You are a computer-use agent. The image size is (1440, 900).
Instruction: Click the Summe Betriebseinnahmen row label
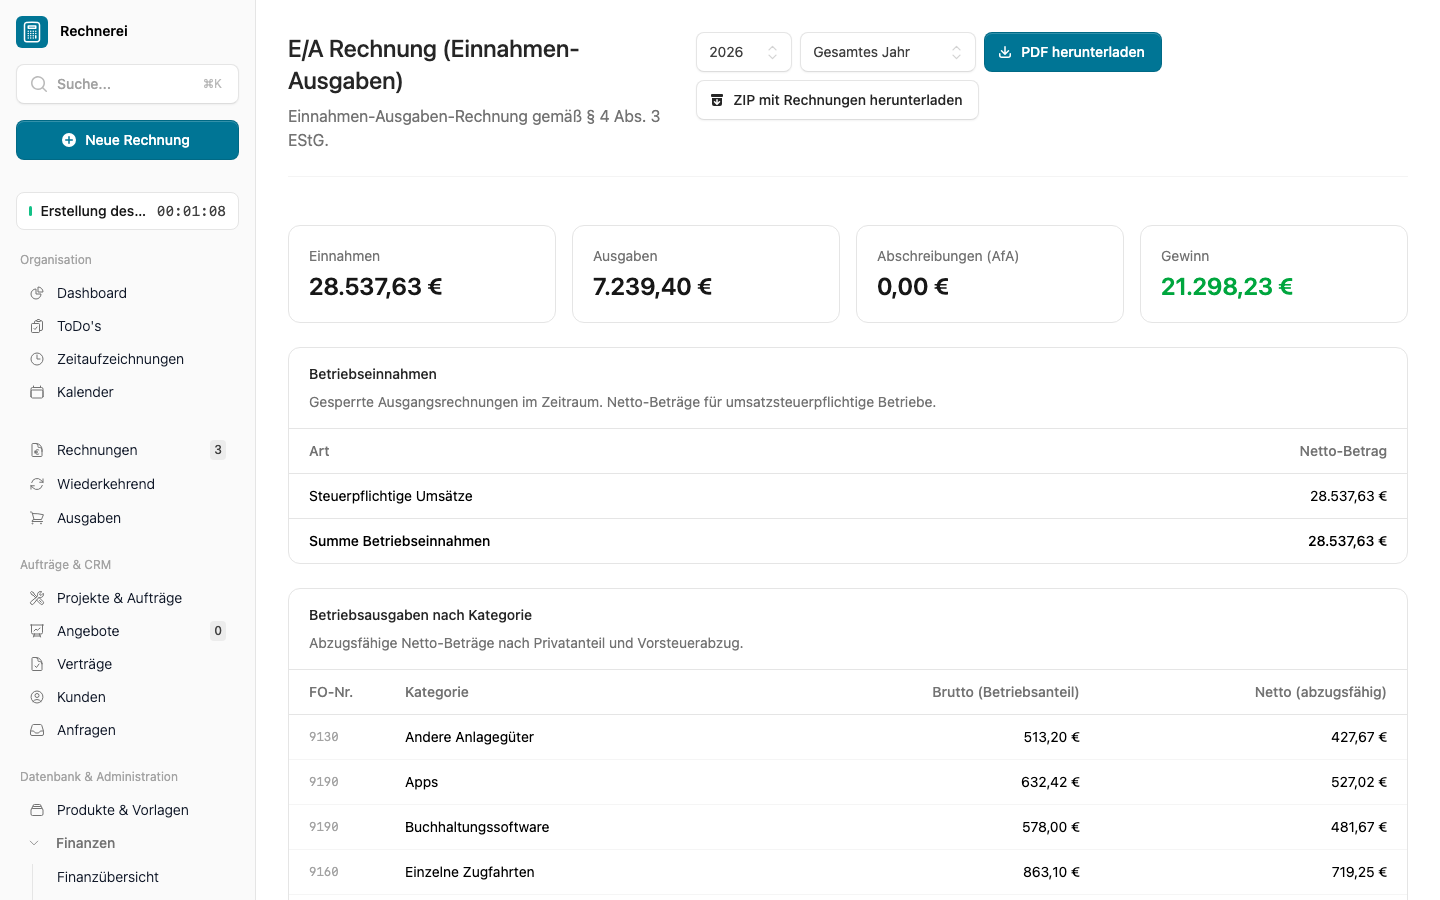click(x=400, y=541)
